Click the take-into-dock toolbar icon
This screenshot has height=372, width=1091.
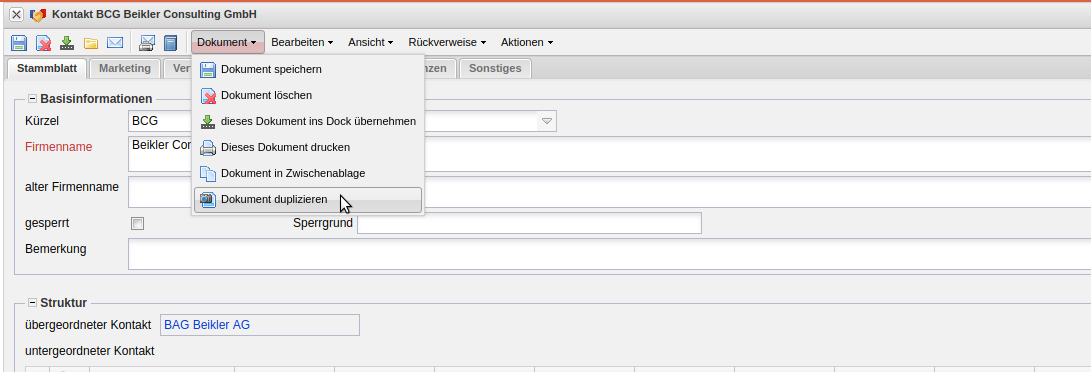[67, 43]
